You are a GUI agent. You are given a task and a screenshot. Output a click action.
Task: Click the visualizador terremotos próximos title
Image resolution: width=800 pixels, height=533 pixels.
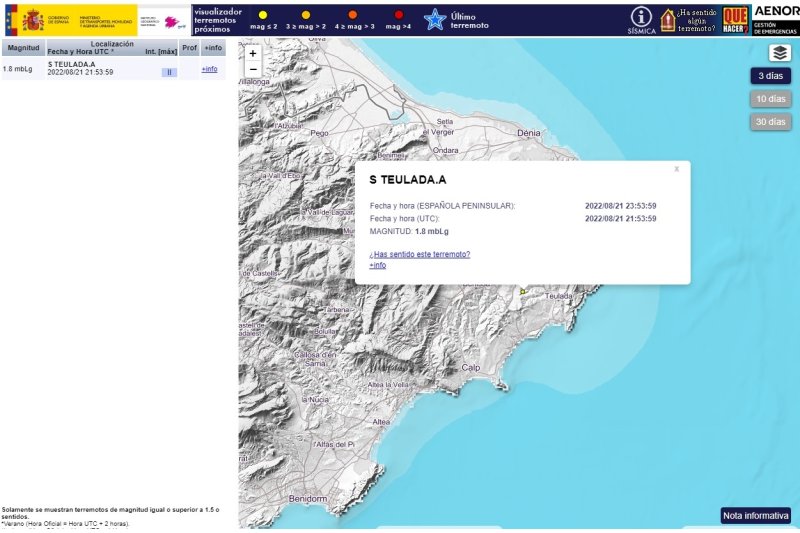click(x=218, y=20)
